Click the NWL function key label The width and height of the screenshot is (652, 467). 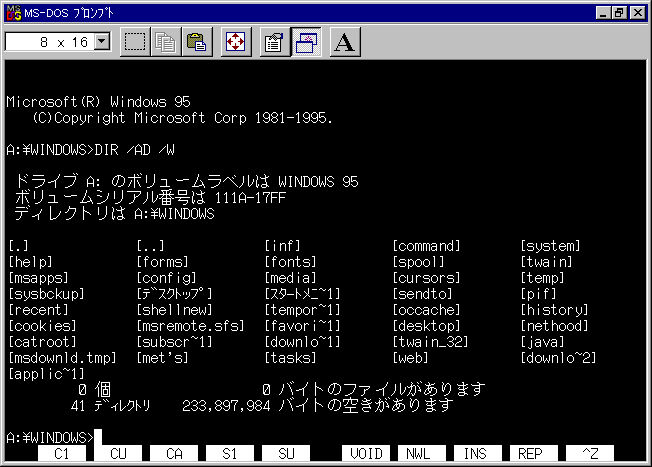point(422,453)
